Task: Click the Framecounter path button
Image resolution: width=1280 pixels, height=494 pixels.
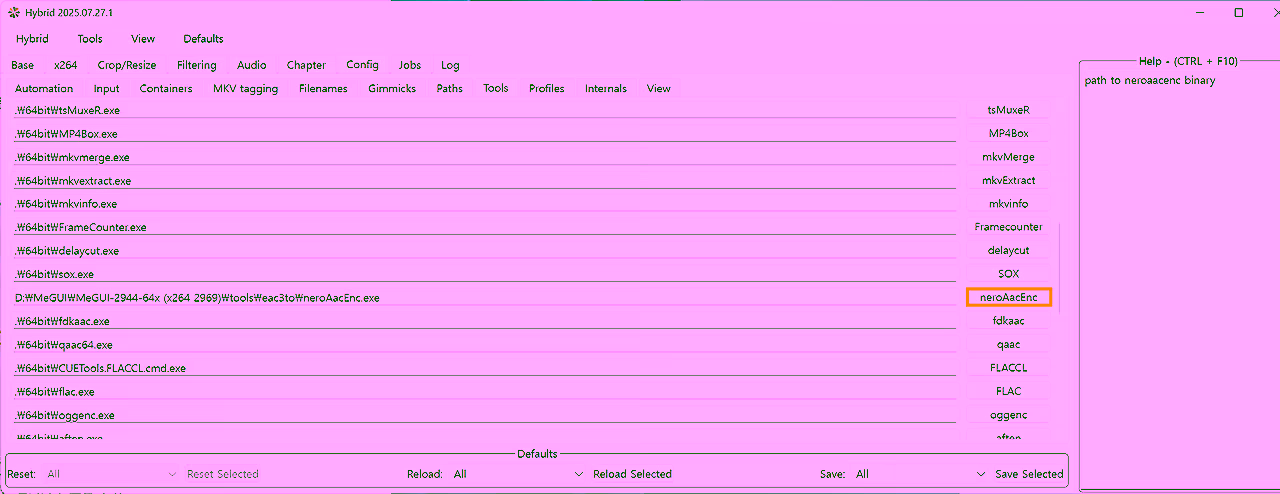Action: [x=1008, y=227]
